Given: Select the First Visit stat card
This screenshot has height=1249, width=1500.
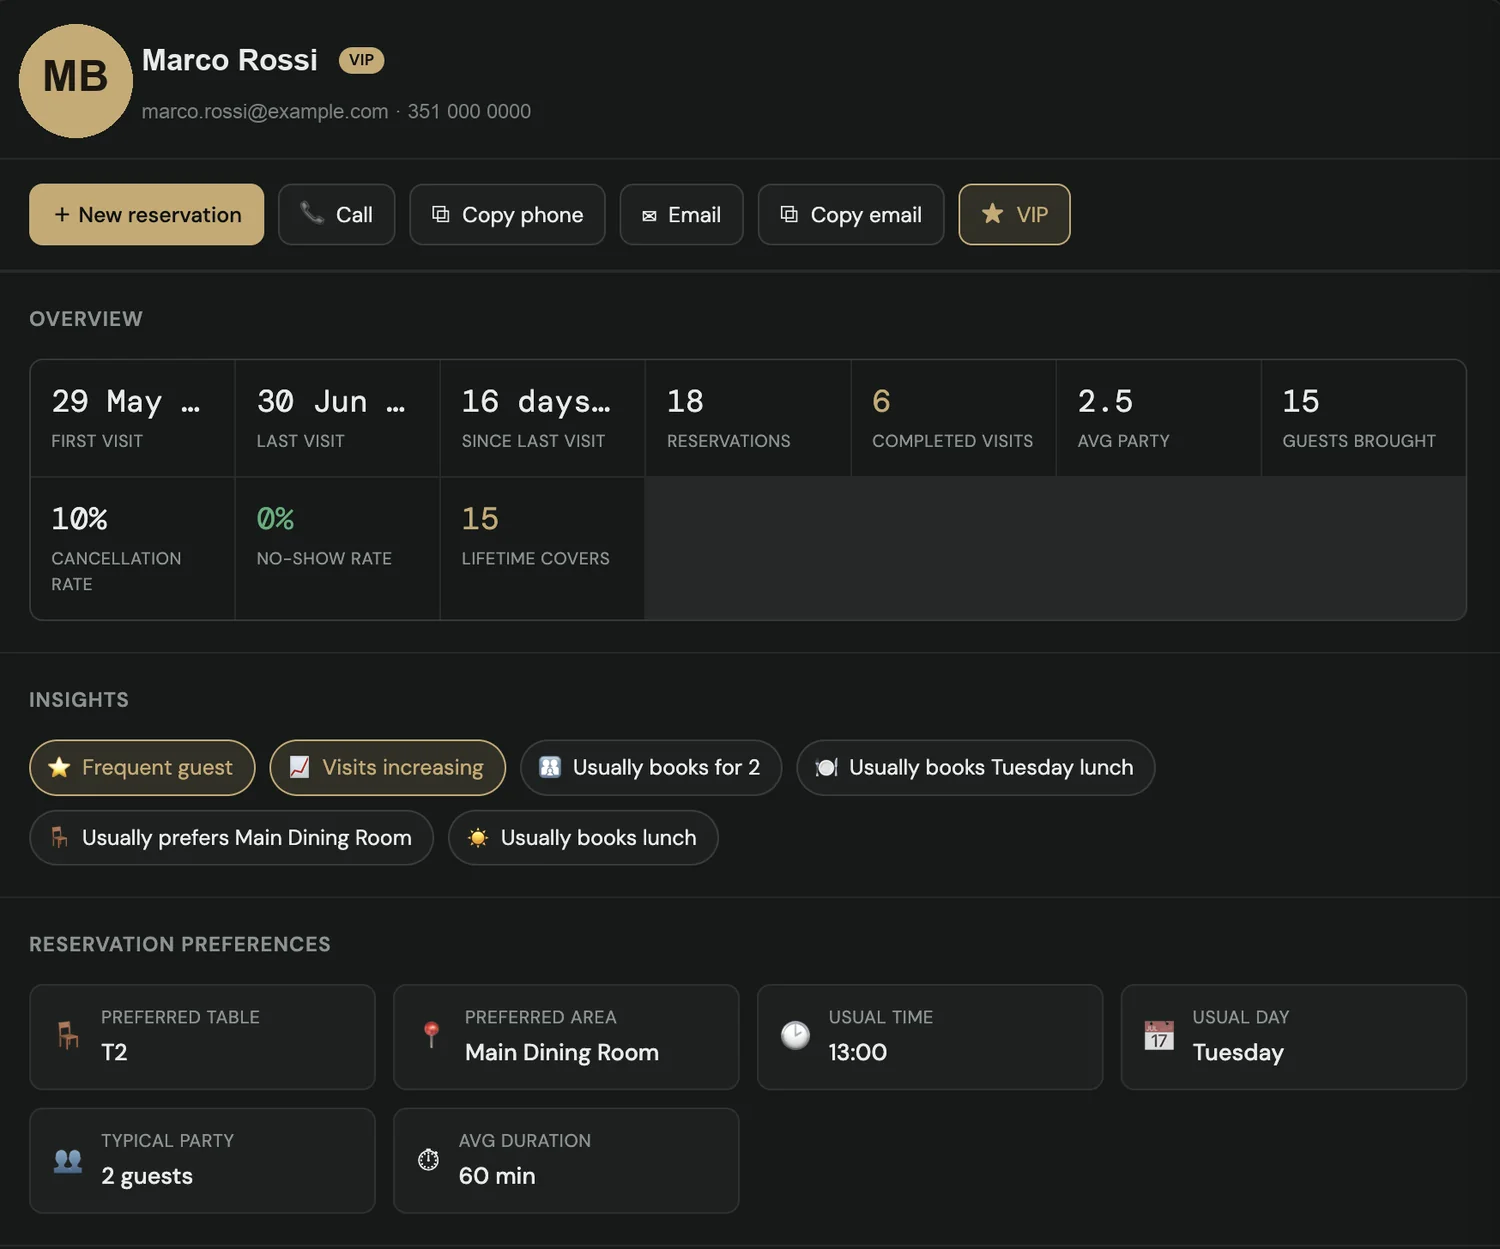Looking at the screenshot, I should point(133,418).
